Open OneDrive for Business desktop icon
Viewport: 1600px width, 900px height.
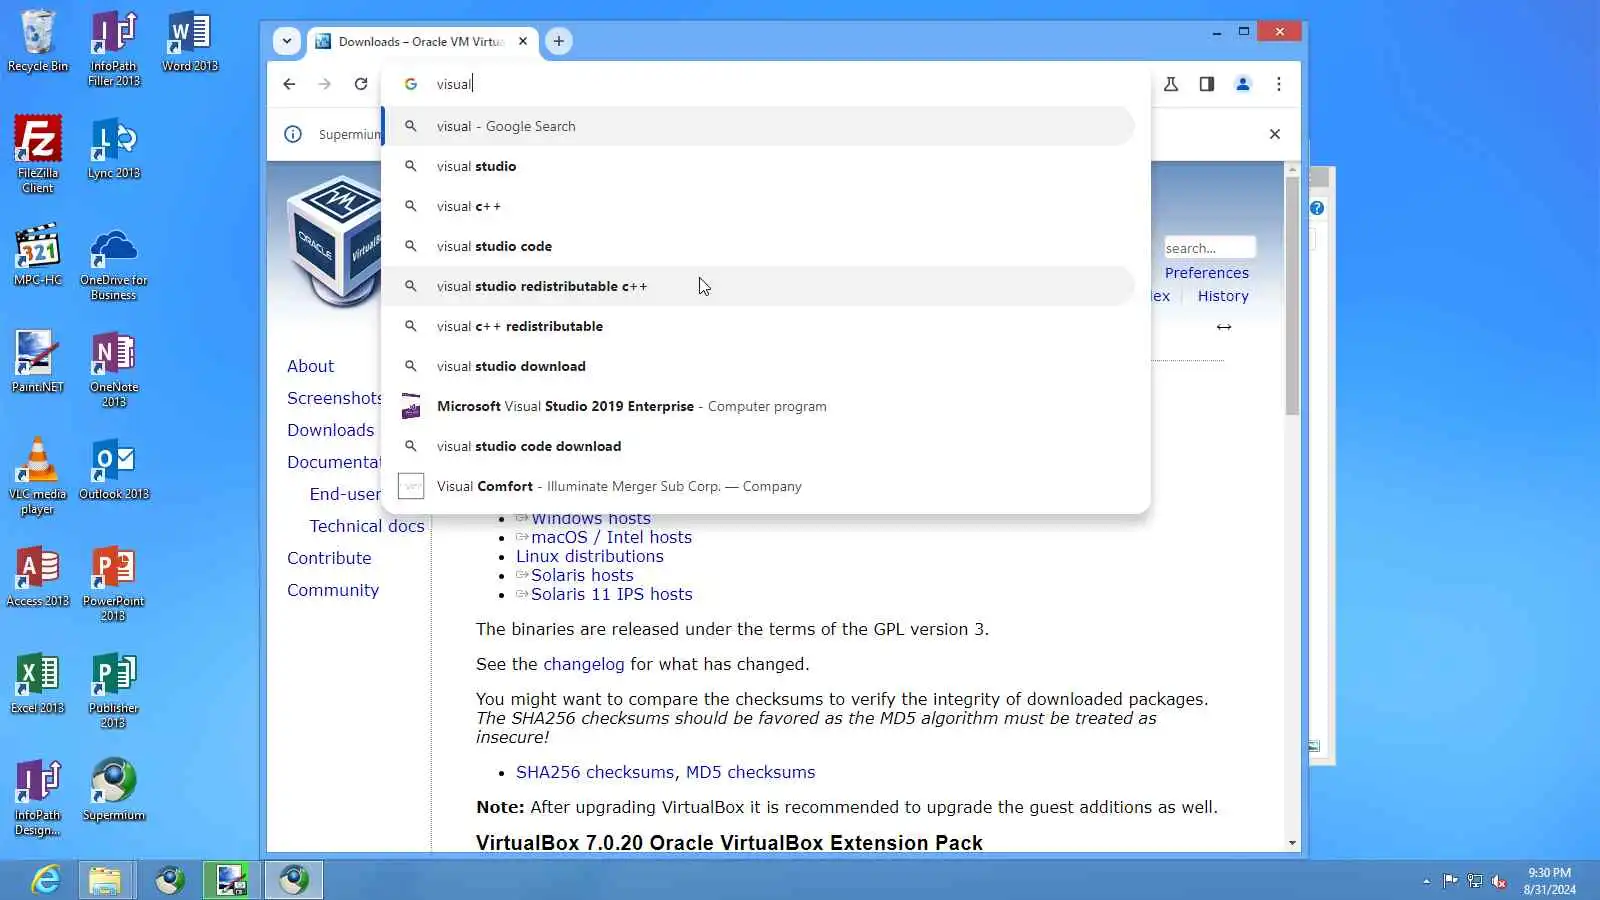pyautogui.click(x=114, y=262)
